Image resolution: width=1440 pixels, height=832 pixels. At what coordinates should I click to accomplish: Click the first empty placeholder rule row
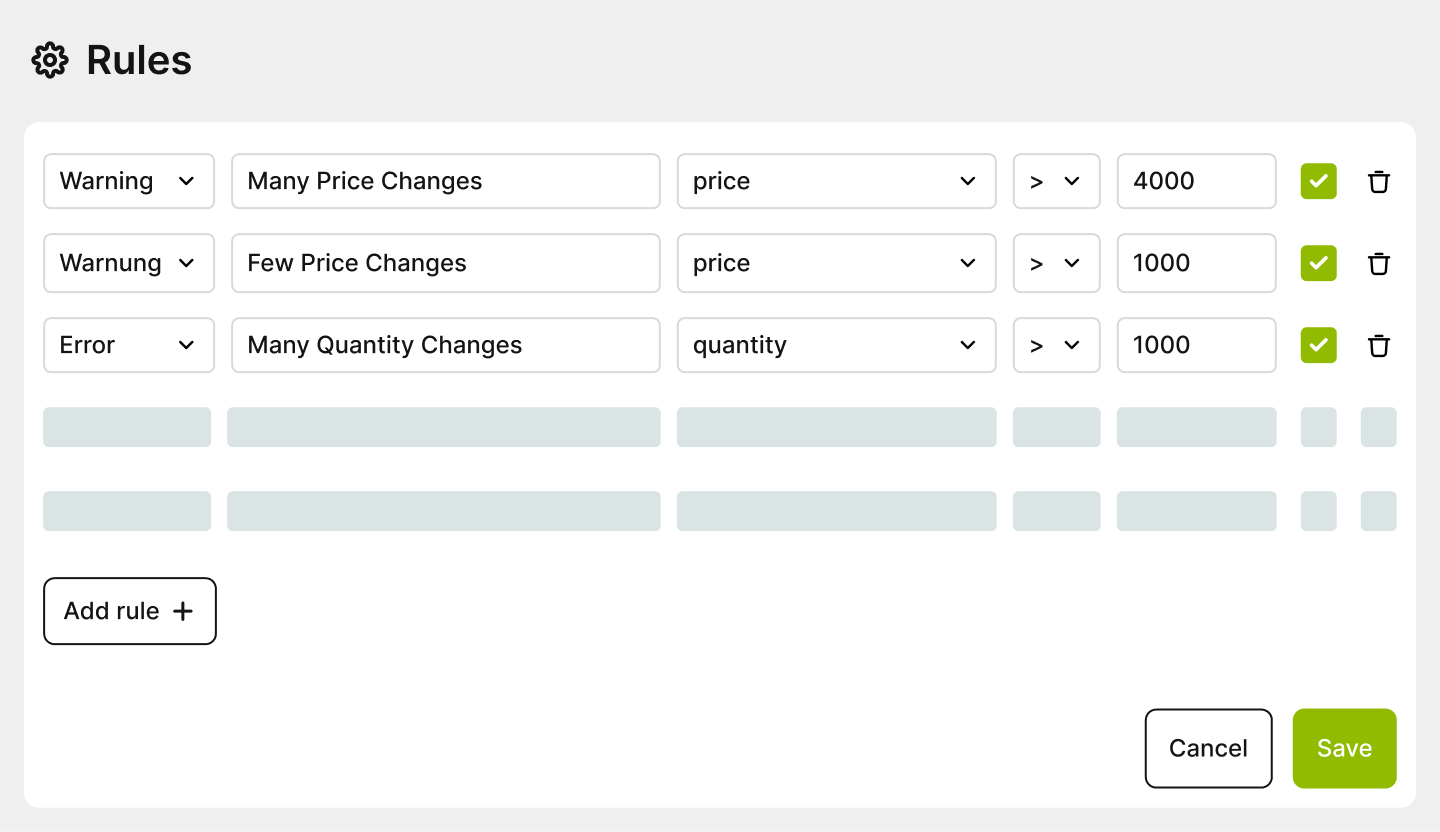445,427
